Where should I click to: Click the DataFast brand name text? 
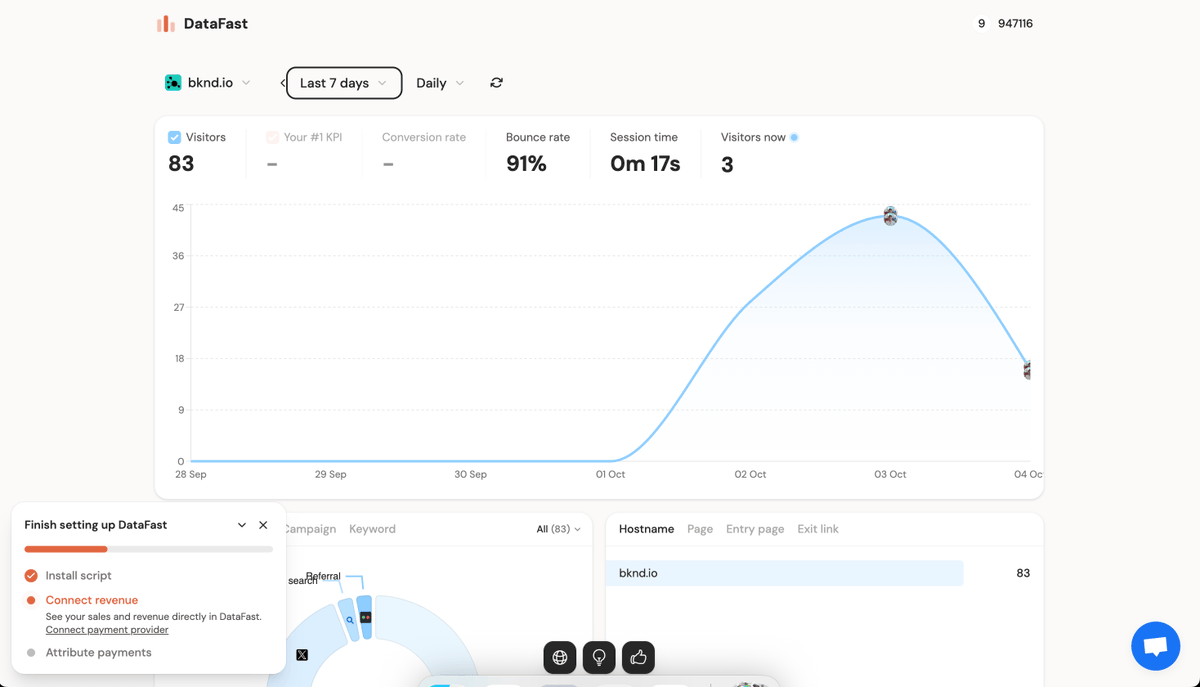pos(216,23)
